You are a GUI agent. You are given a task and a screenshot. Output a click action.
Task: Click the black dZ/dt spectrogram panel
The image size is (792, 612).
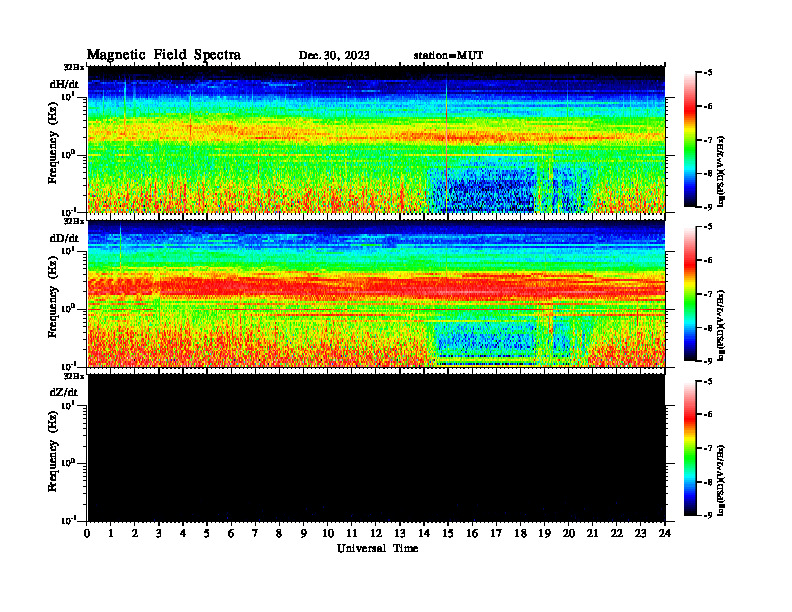click(x=376, y=448)
